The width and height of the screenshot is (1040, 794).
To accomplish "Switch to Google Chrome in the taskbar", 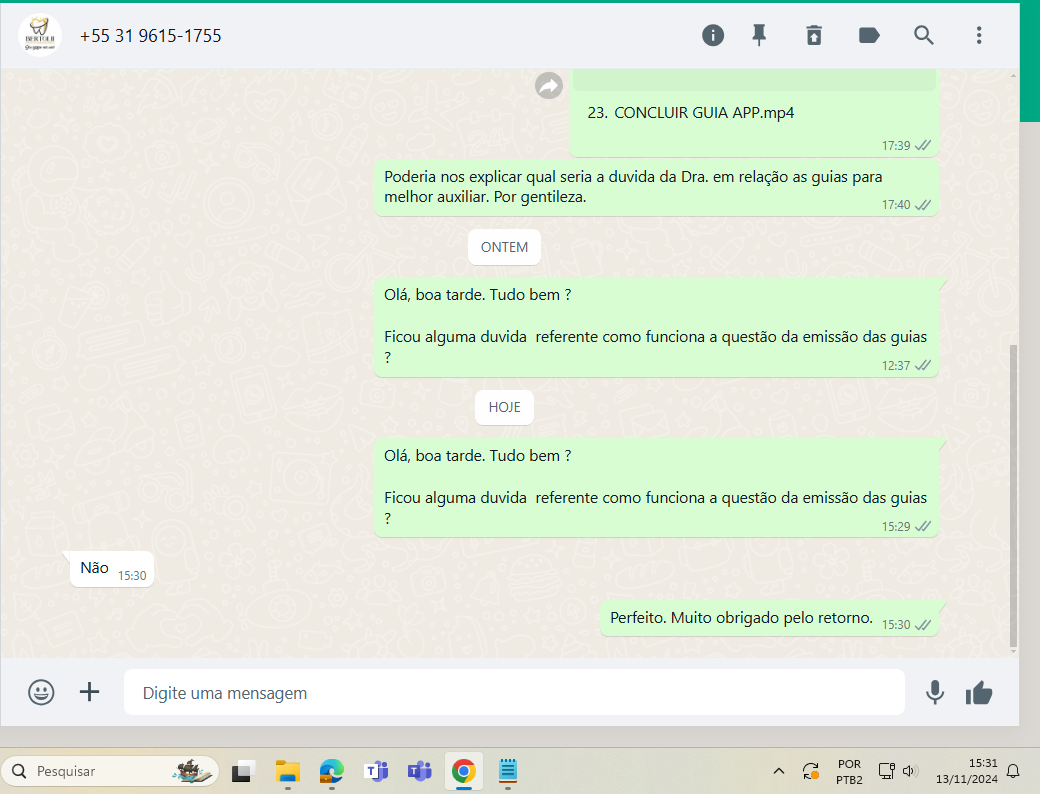I will pos(464,771).
